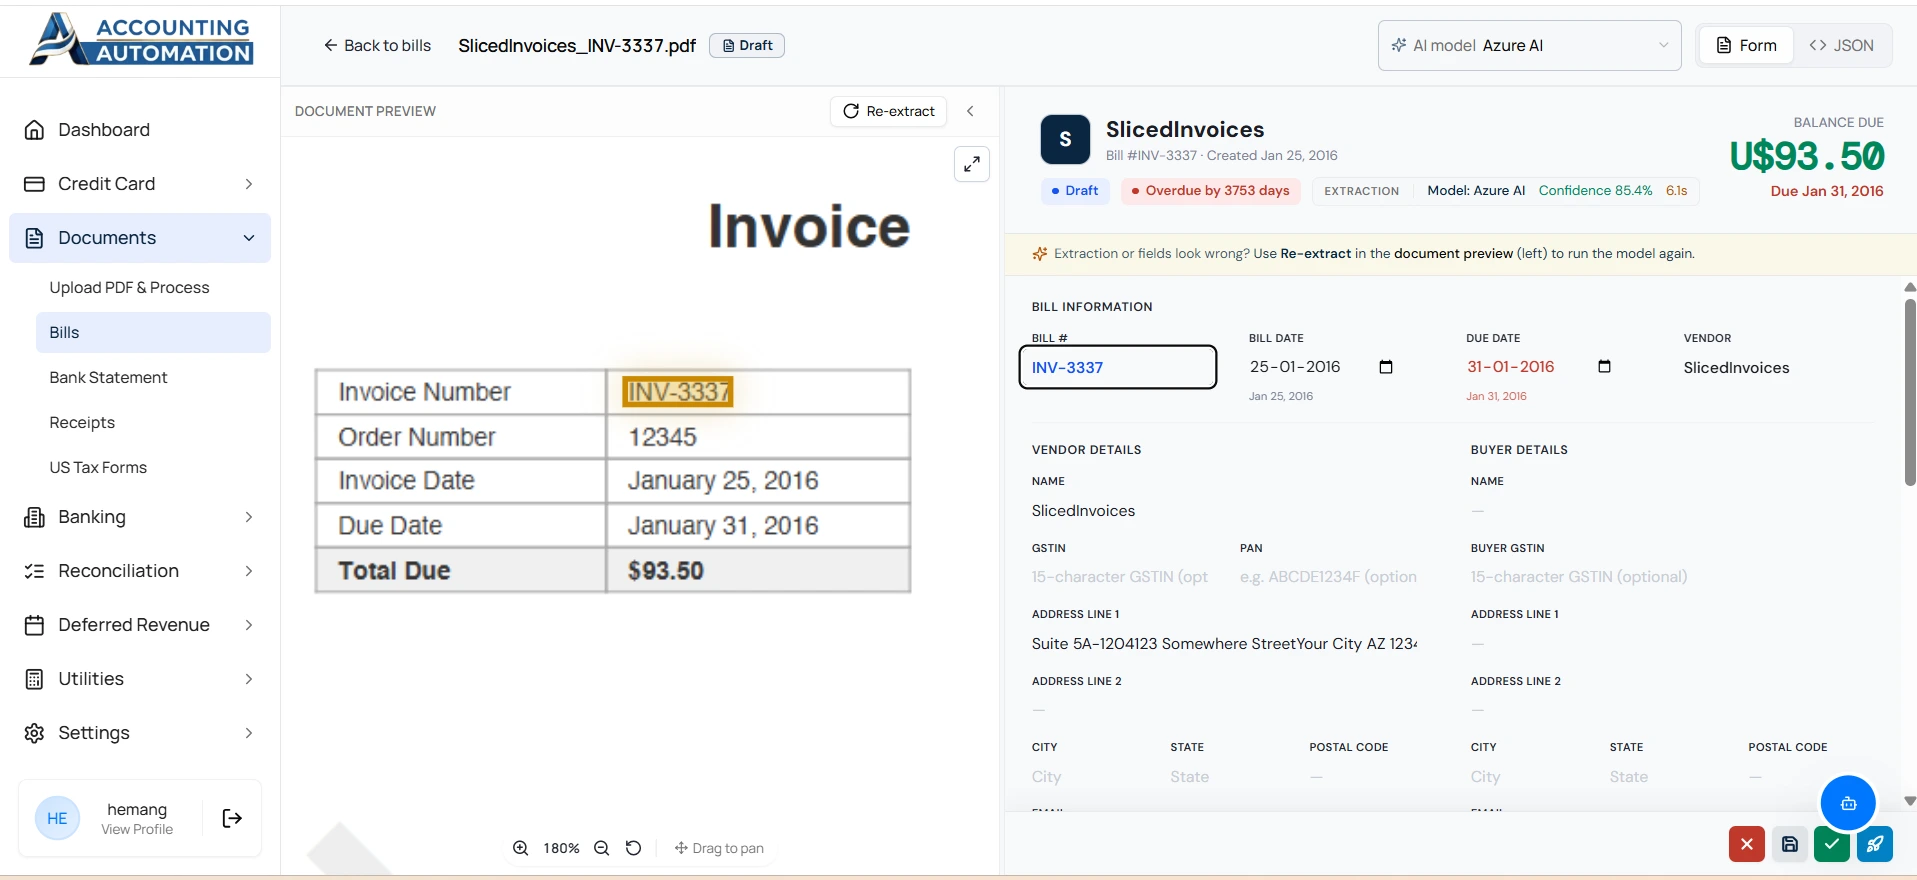Image resolution: width=1917 pixels, height=880 pixels.
Task: Click vendor Address Line 1 field
Action: click(x=1225, y=644)
